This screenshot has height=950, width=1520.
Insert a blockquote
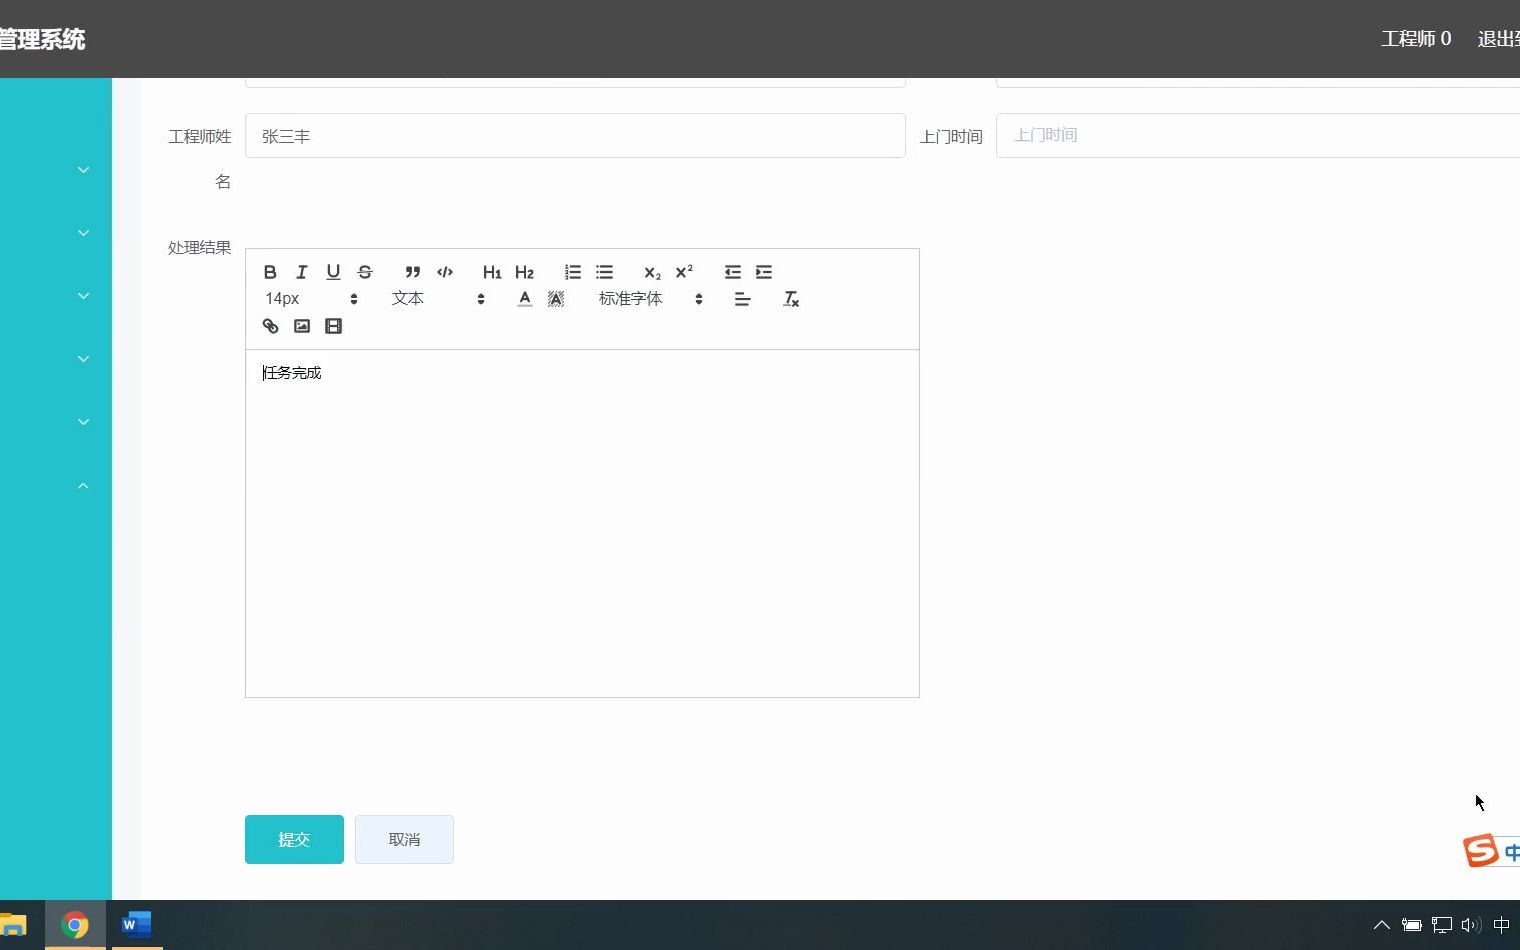413,272
